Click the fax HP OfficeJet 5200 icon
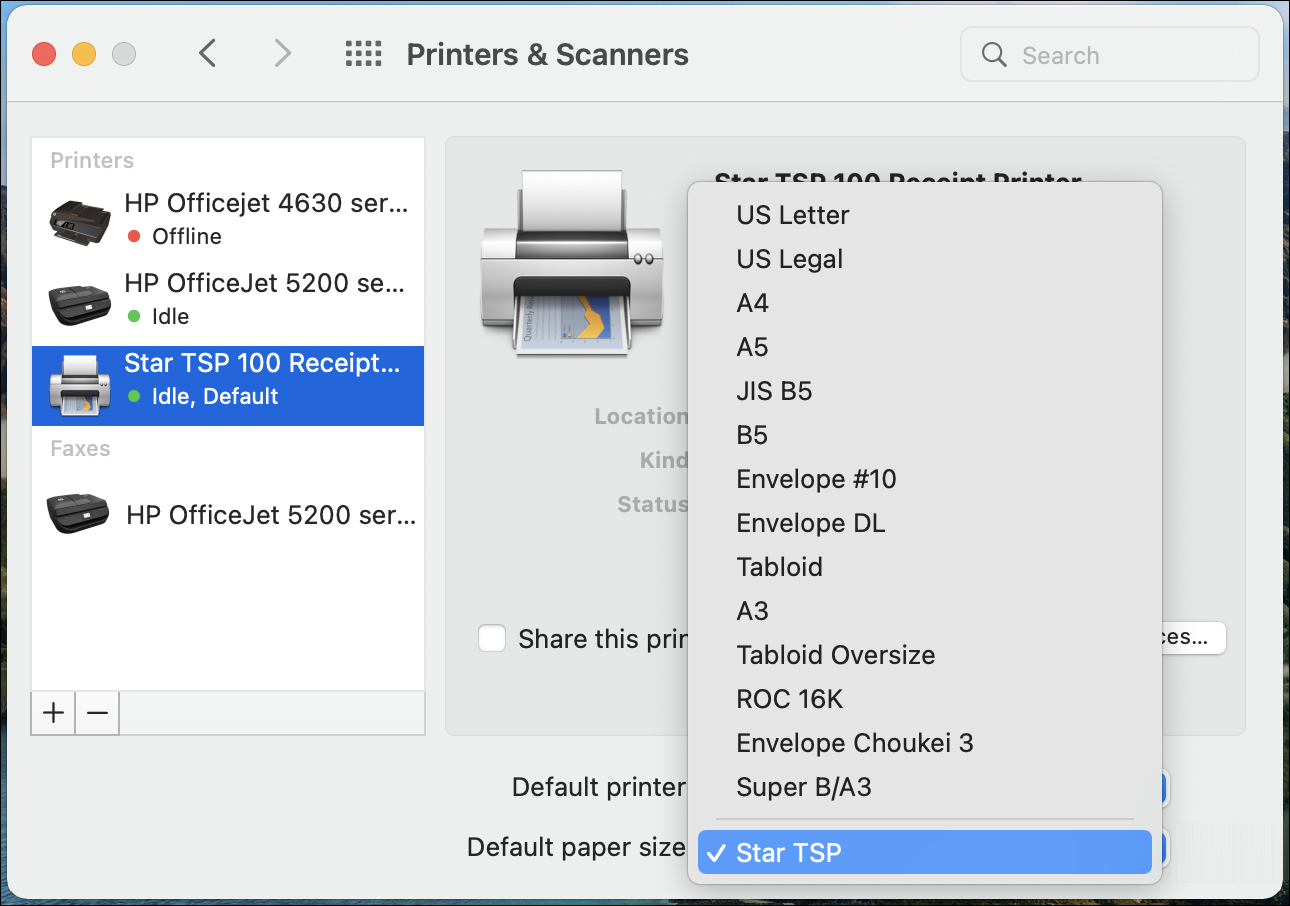Viewport: 1290px width, 906px height. pyautogui.click(x=79, y=514)
